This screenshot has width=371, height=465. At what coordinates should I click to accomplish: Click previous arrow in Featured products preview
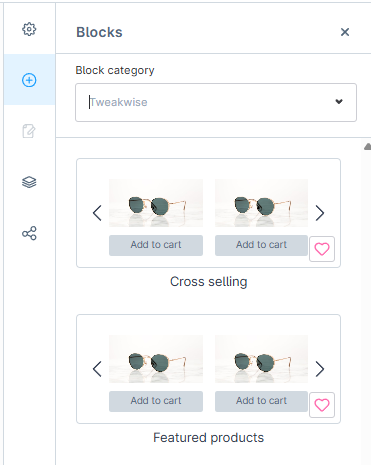[97, 369]
